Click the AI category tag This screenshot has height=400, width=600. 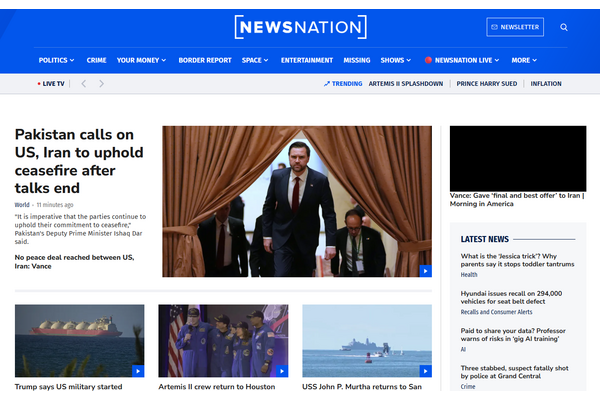pos(463,349)
